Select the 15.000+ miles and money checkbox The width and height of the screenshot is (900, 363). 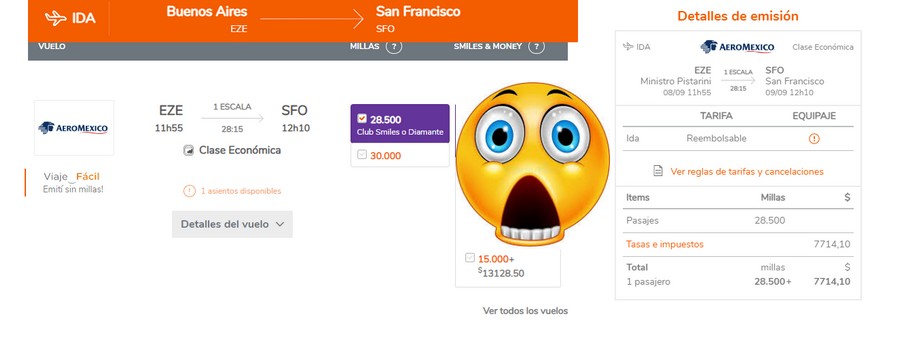coord(470,258)
